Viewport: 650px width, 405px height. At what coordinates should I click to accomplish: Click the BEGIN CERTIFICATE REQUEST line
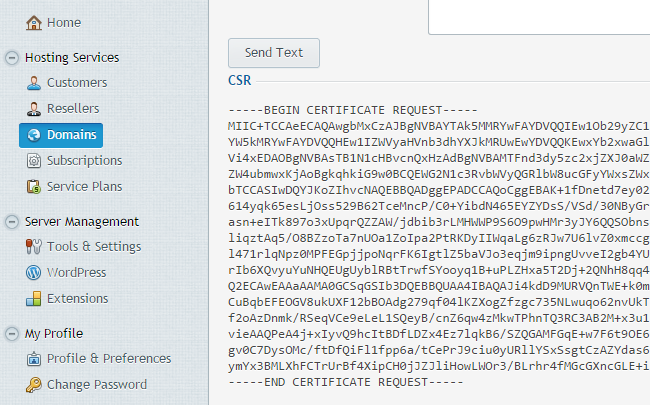click(353, 110)
